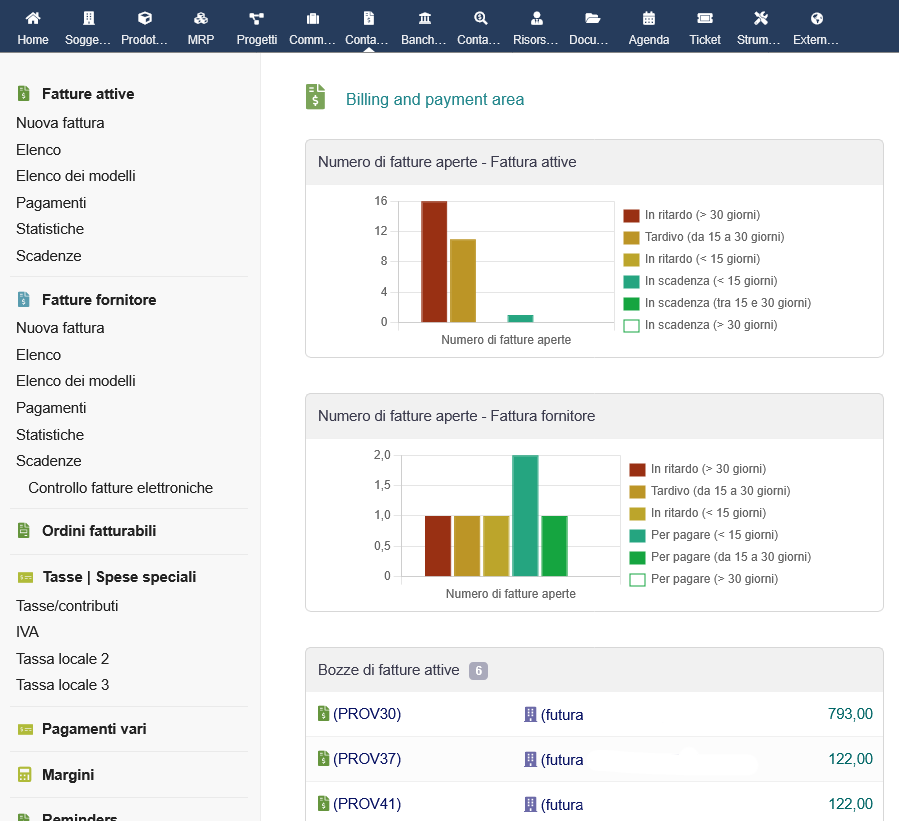The image size is (899, 821).
Task: Click the Ticket module icon
Action: pyautogui.click(x=705, y=18)
